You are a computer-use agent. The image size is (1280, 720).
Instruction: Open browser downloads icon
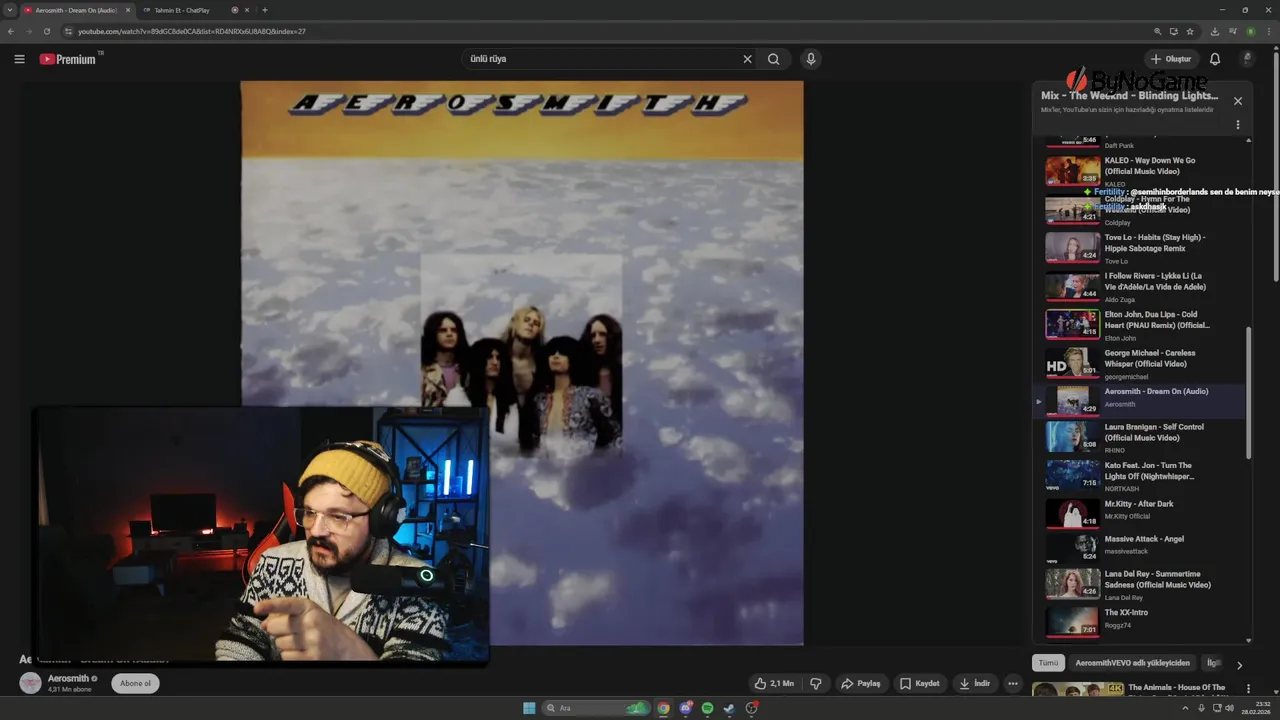pos(1214,31)
